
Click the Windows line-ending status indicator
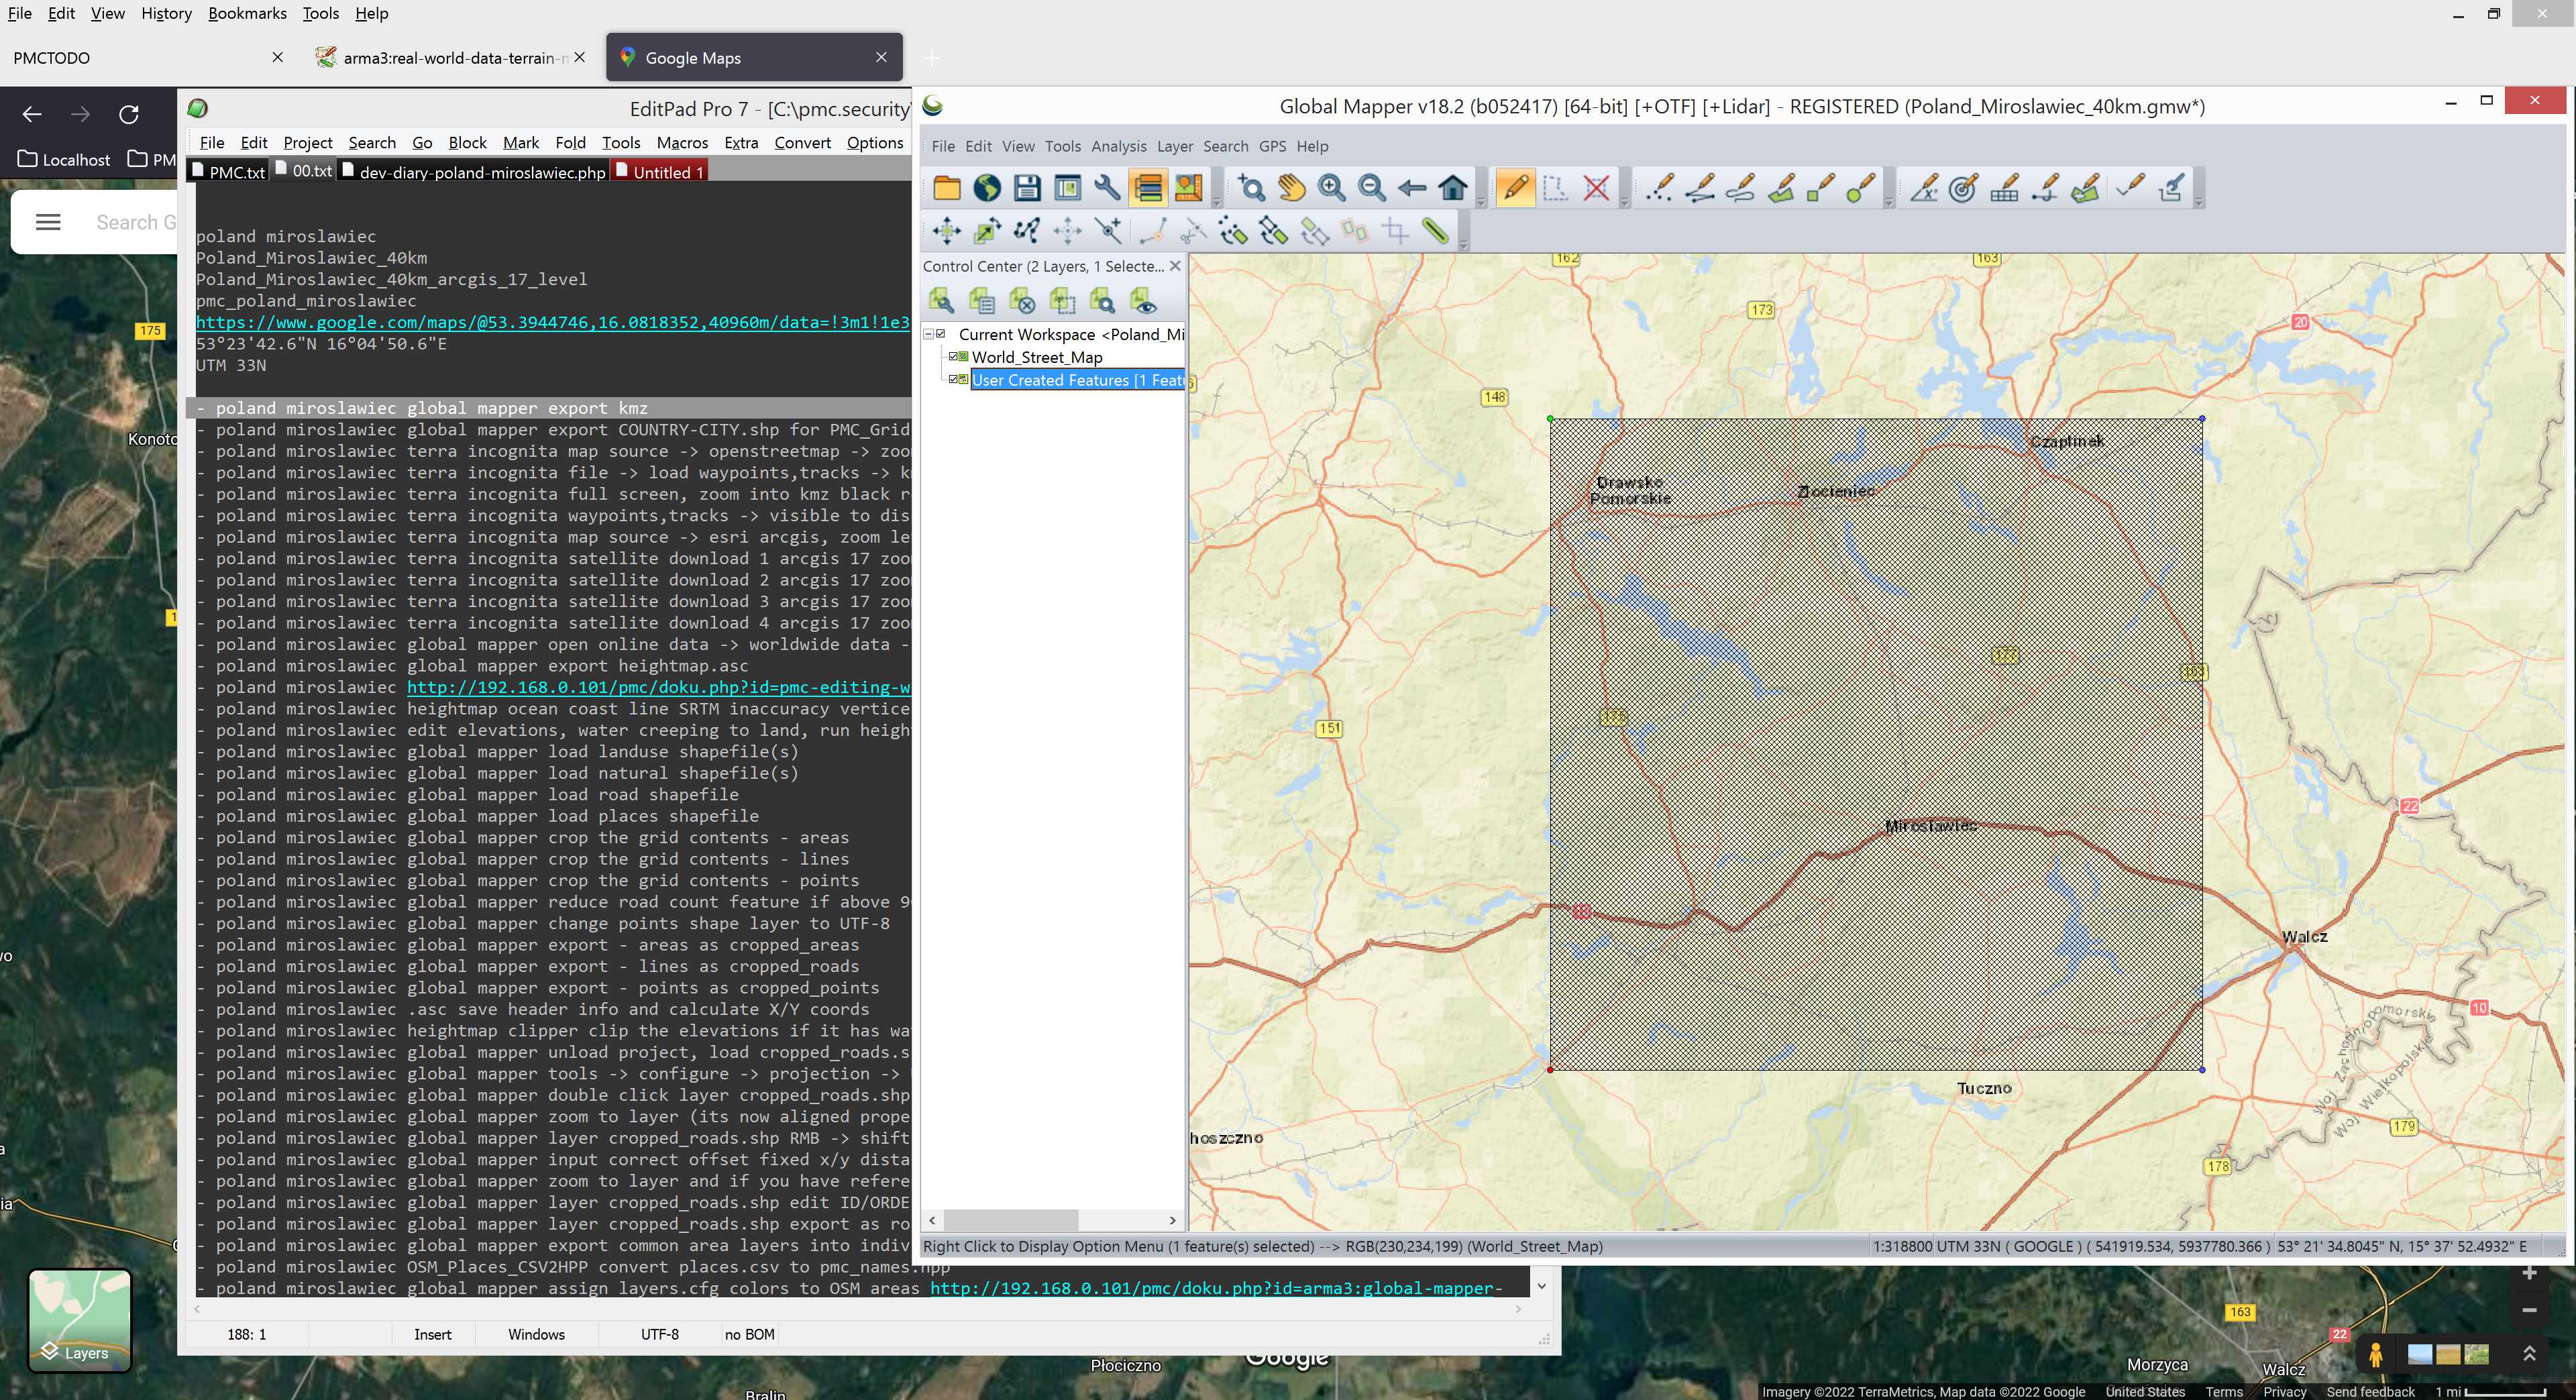[x=536, y=1334]
